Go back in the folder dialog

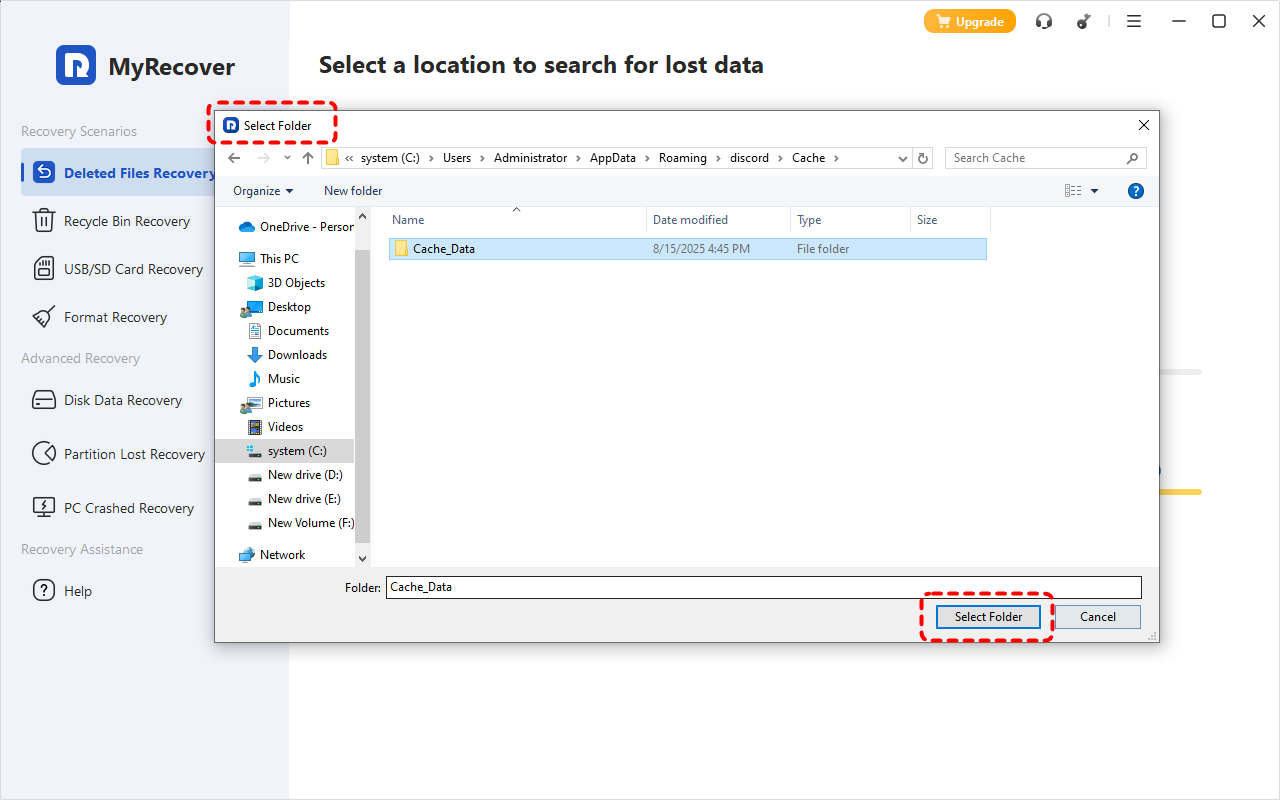point(234,158)
